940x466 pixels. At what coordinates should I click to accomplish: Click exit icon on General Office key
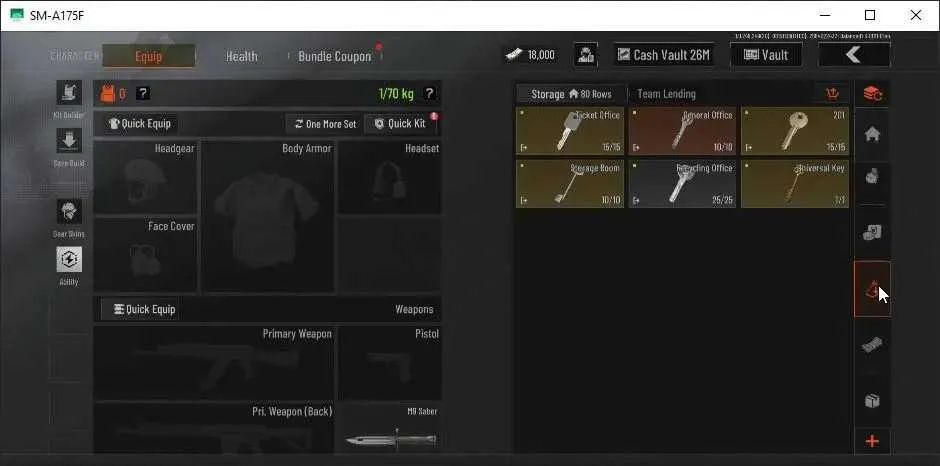tap(635, 148)
